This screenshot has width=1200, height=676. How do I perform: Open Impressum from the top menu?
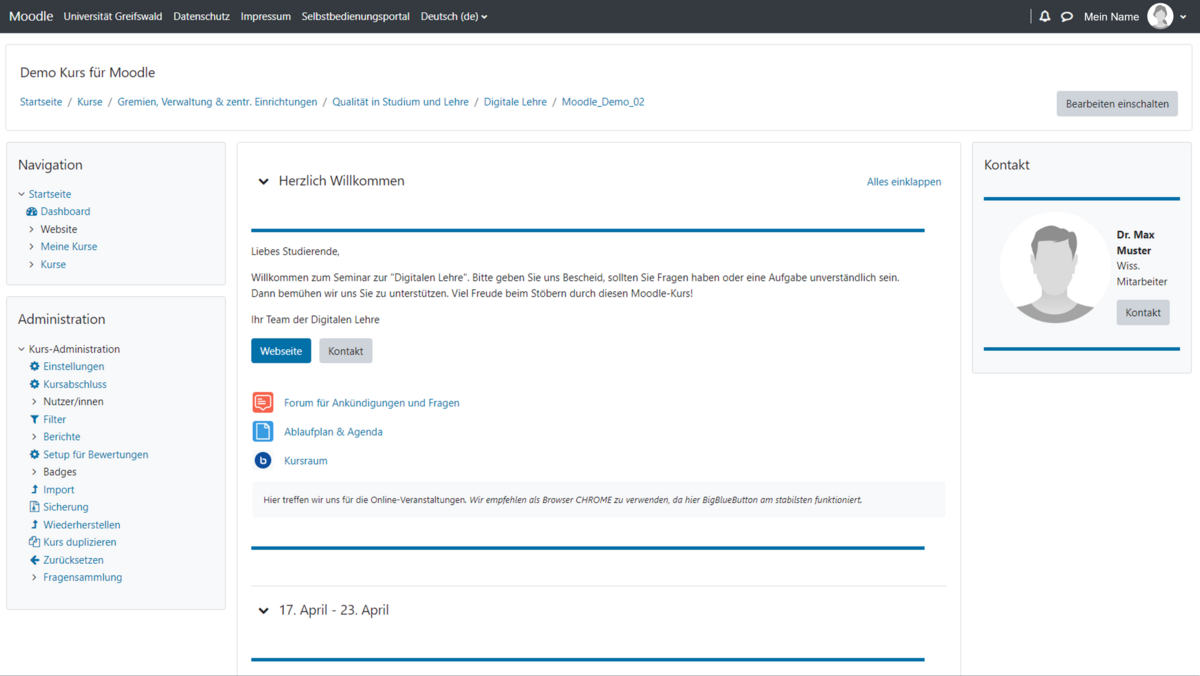pyautogui.click(x=265, y=16)
